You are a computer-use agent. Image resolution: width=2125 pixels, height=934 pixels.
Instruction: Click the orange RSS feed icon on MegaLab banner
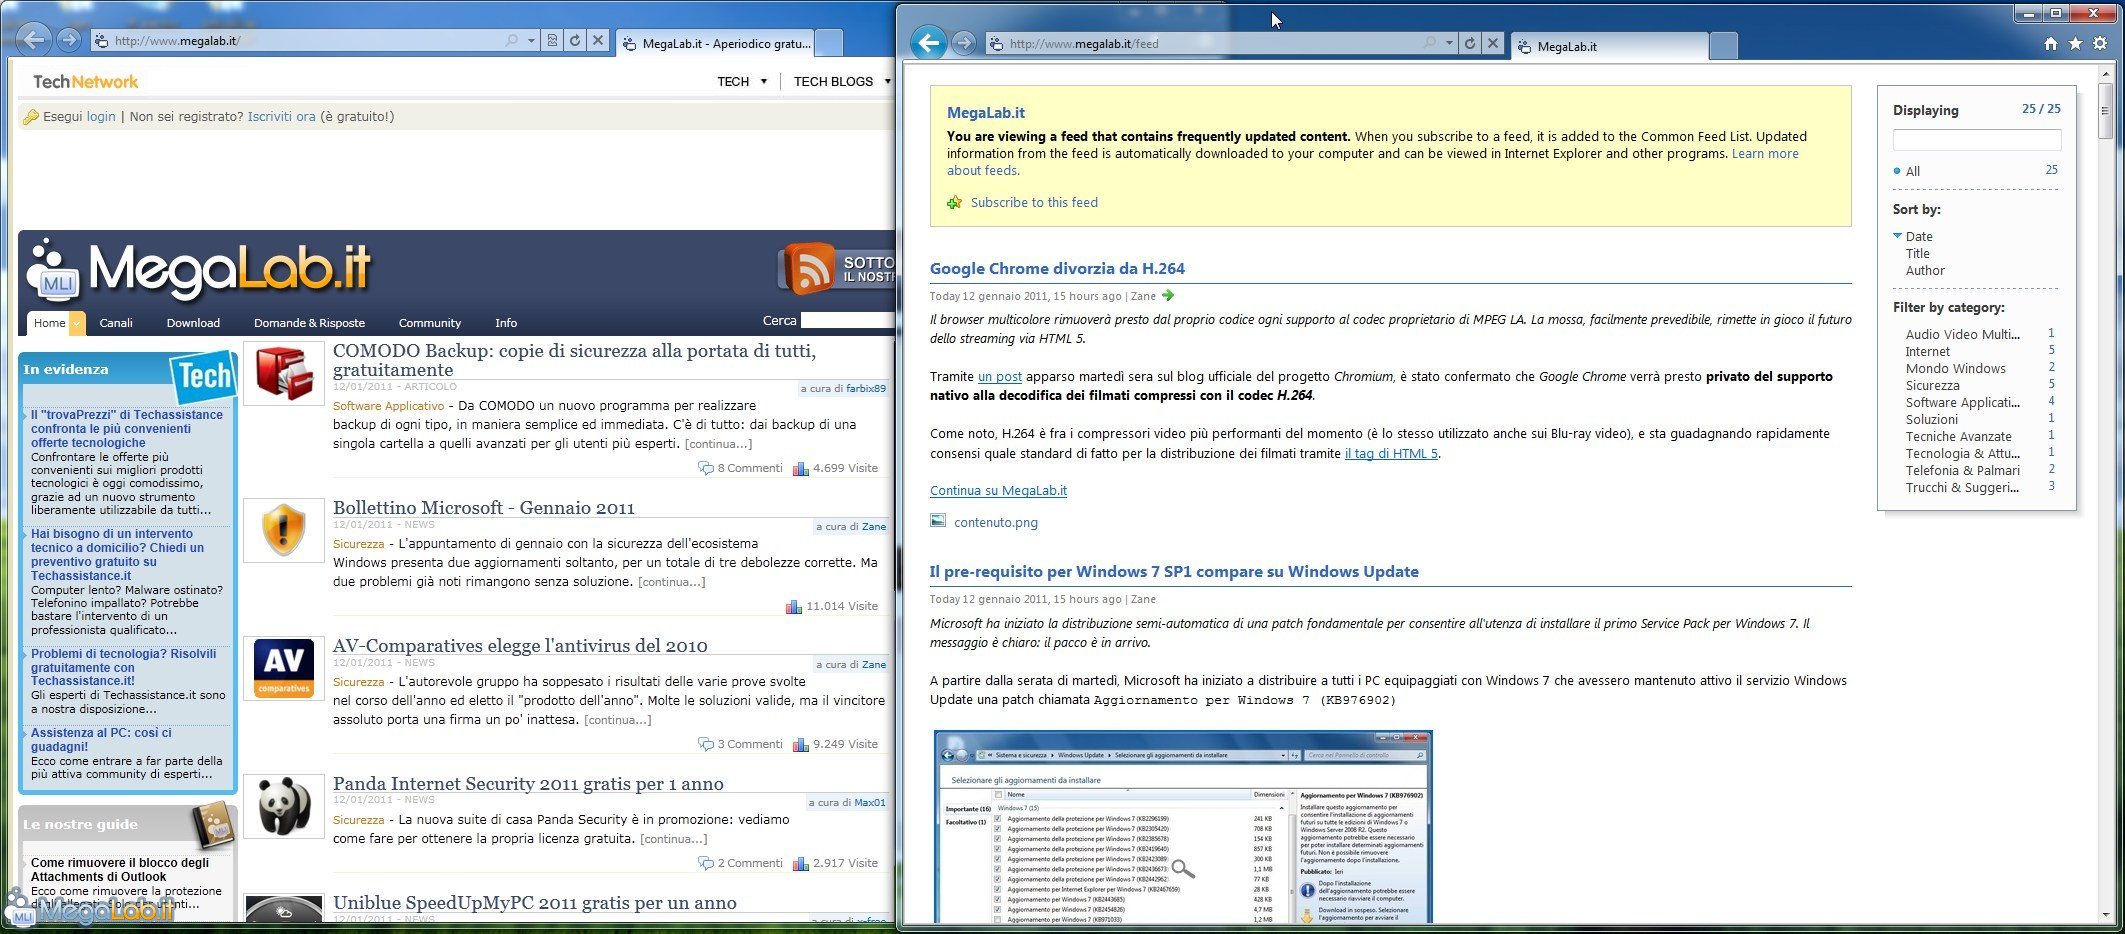click(x=808, y=268)
